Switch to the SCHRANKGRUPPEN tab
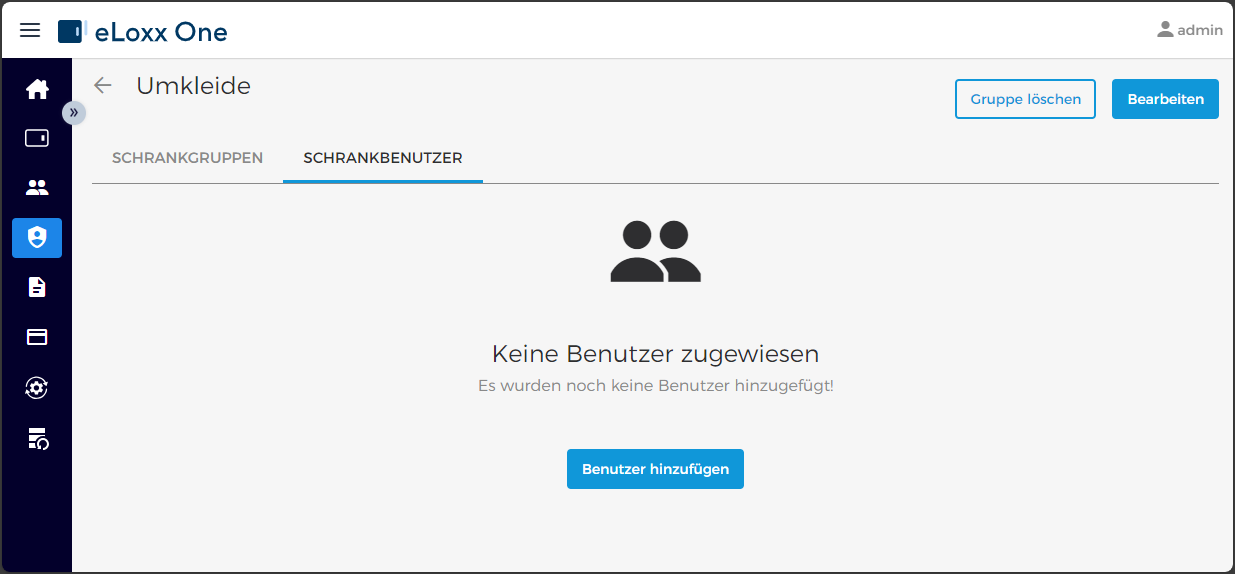The width and height of the screenshot is (1235, 574). point(188,158)
